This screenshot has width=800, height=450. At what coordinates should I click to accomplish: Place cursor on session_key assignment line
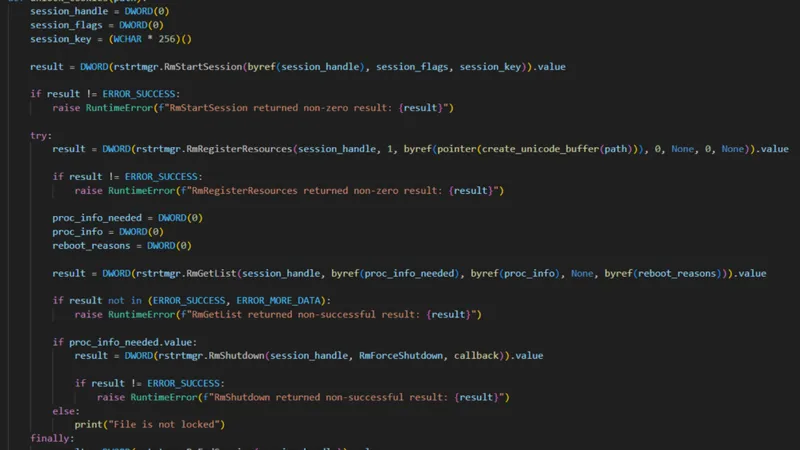click(x=111, y=39)
